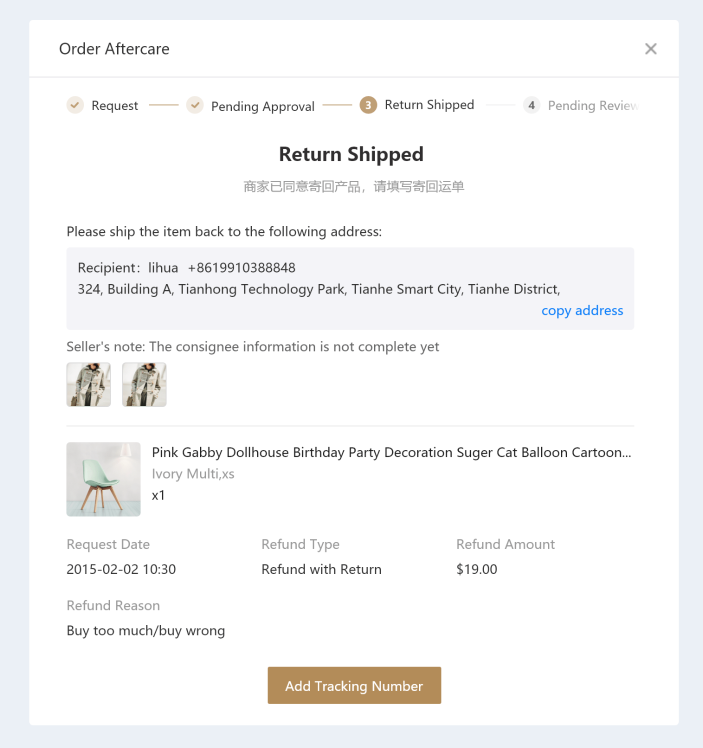
Task: Click the step 3 number badge
Action: click(x=369, y=105)
